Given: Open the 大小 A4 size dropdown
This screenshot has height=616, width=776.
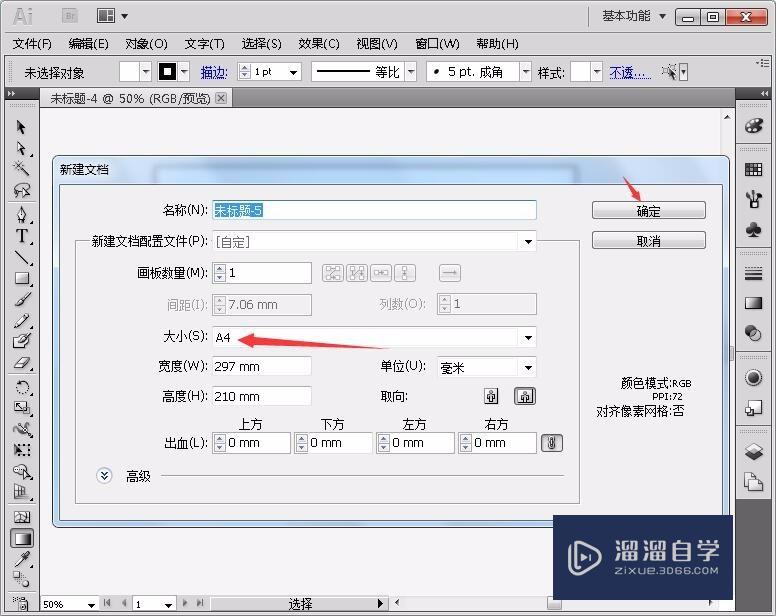Looking at the screenshot, I should coord(528,337).
